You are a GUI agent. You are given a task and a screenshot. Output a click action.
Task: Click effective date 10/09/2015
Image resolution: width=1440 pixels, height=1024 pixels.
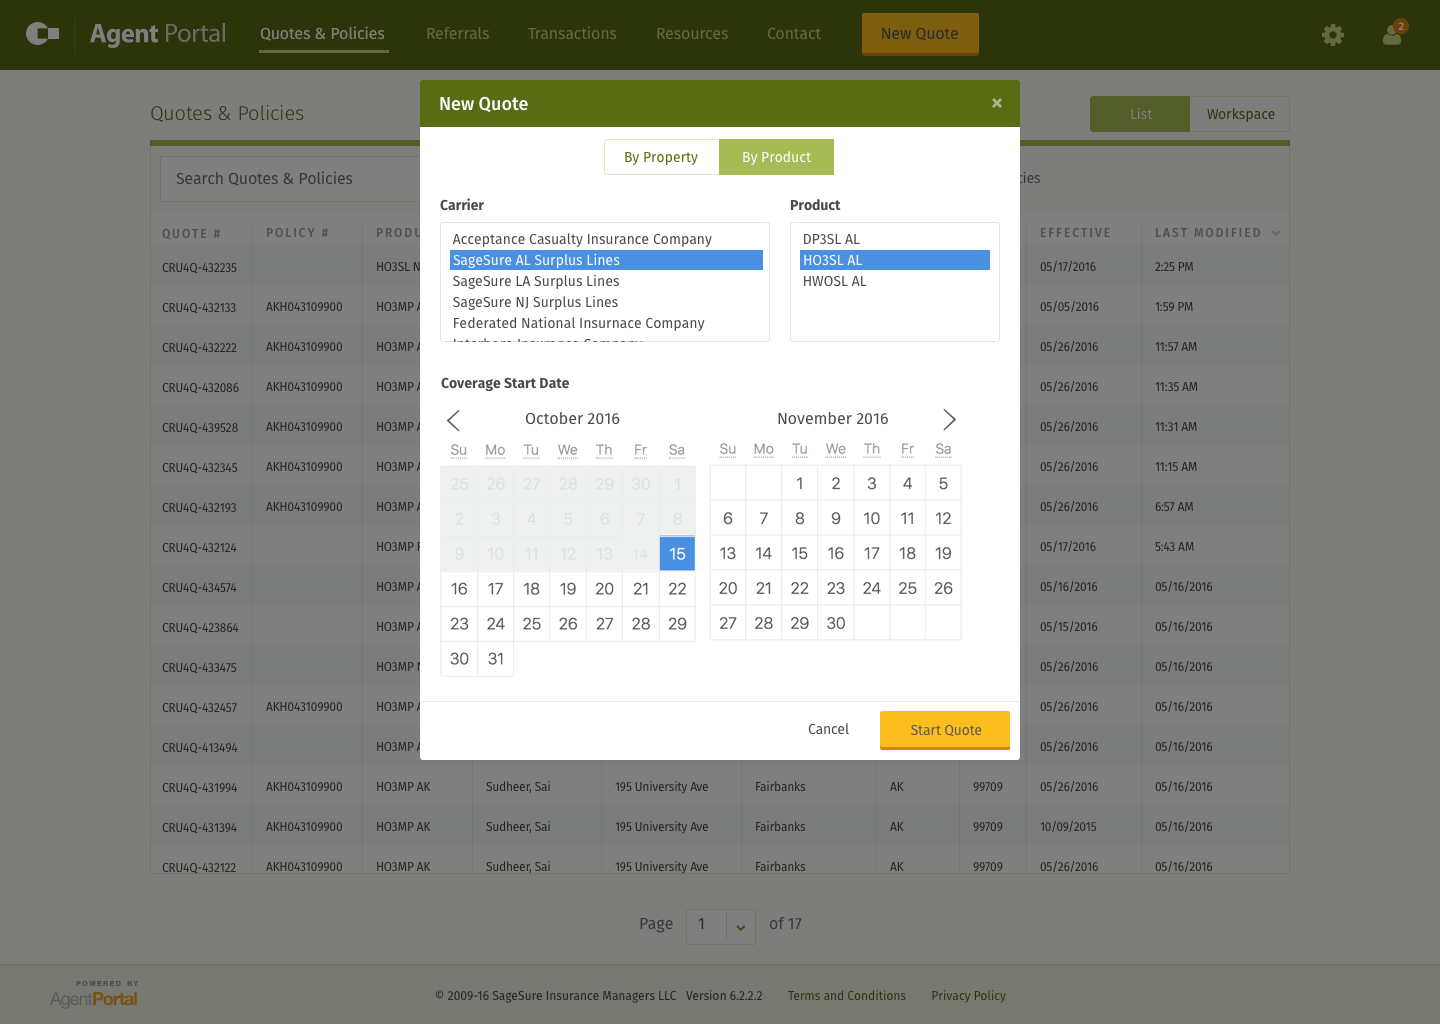tap(1068, 827)
